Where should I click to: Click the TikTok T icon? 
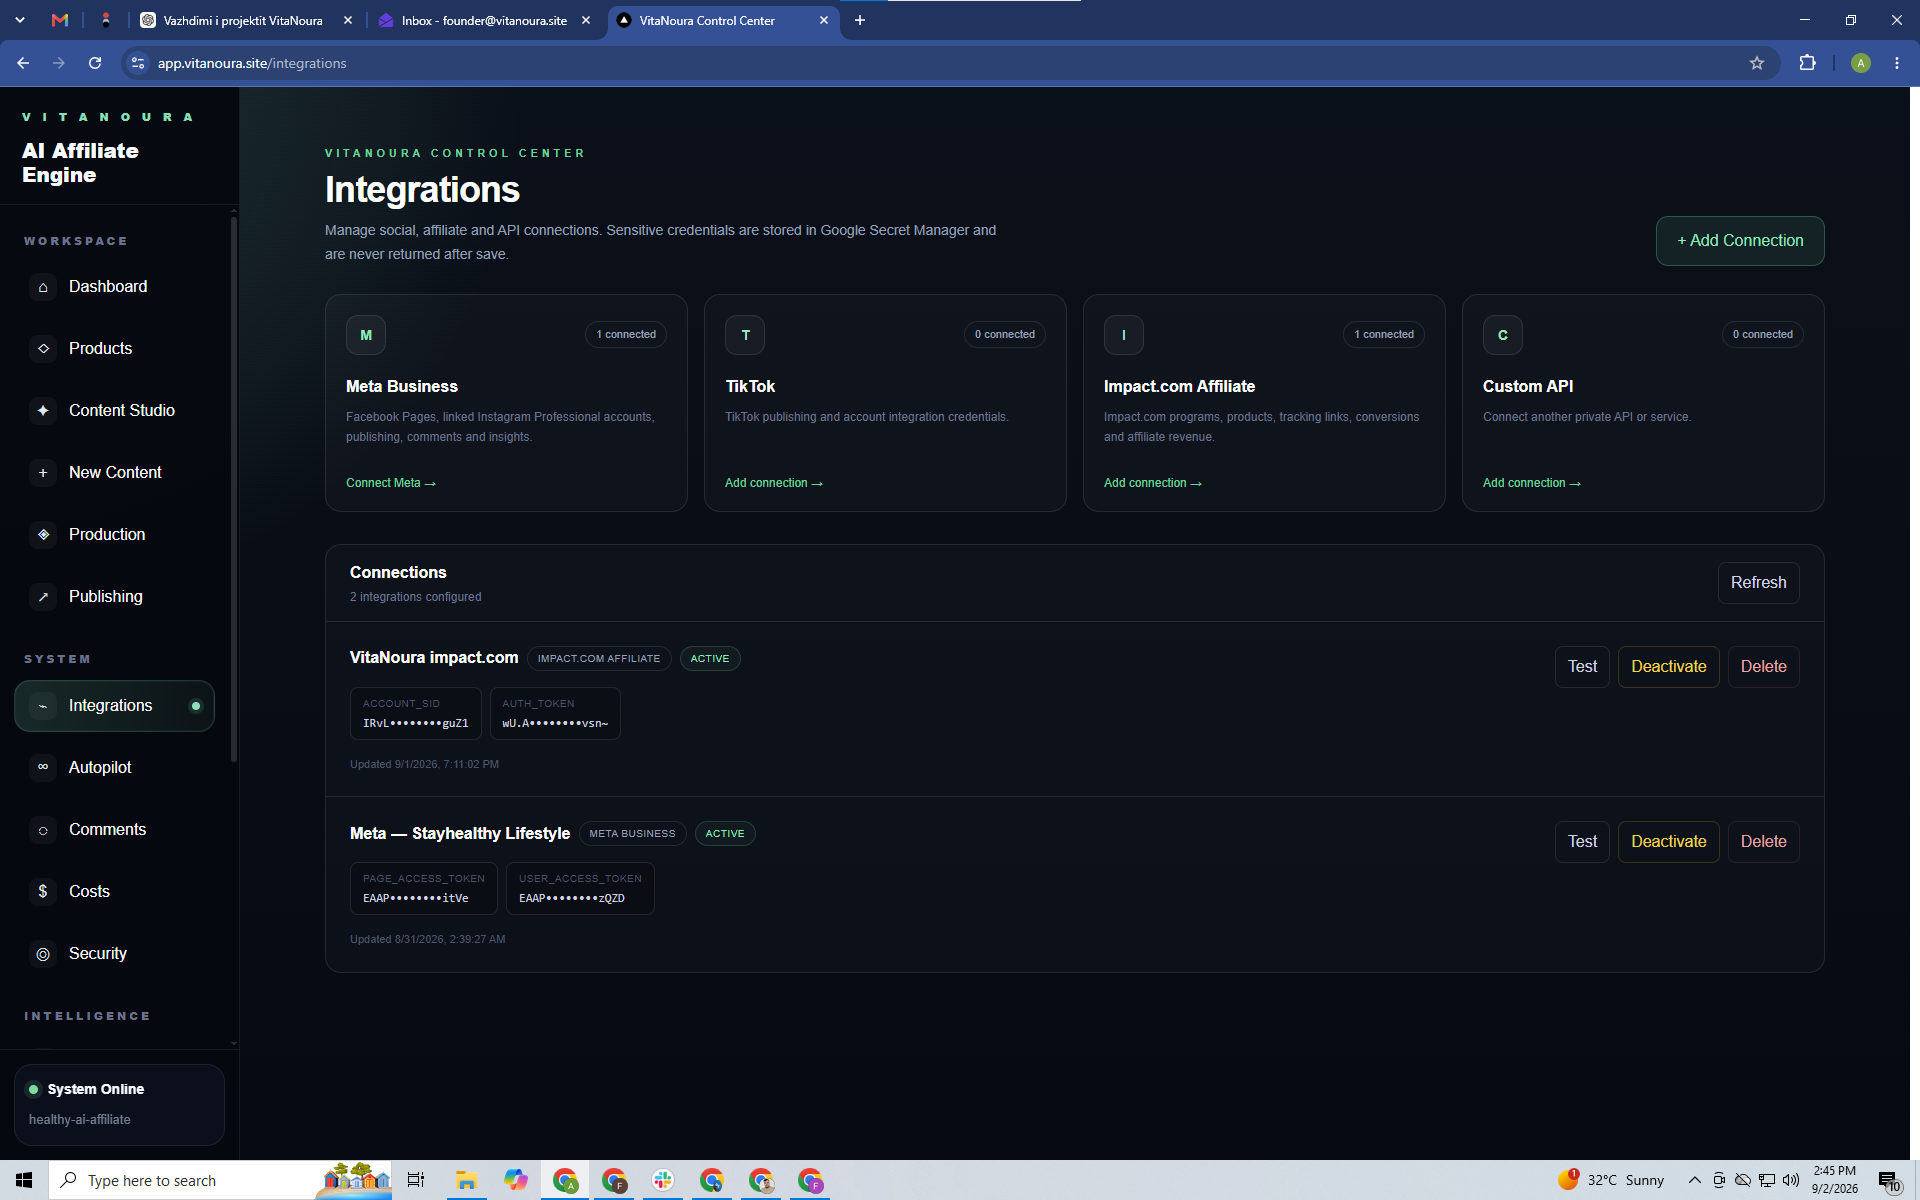[x=745, y=335]
